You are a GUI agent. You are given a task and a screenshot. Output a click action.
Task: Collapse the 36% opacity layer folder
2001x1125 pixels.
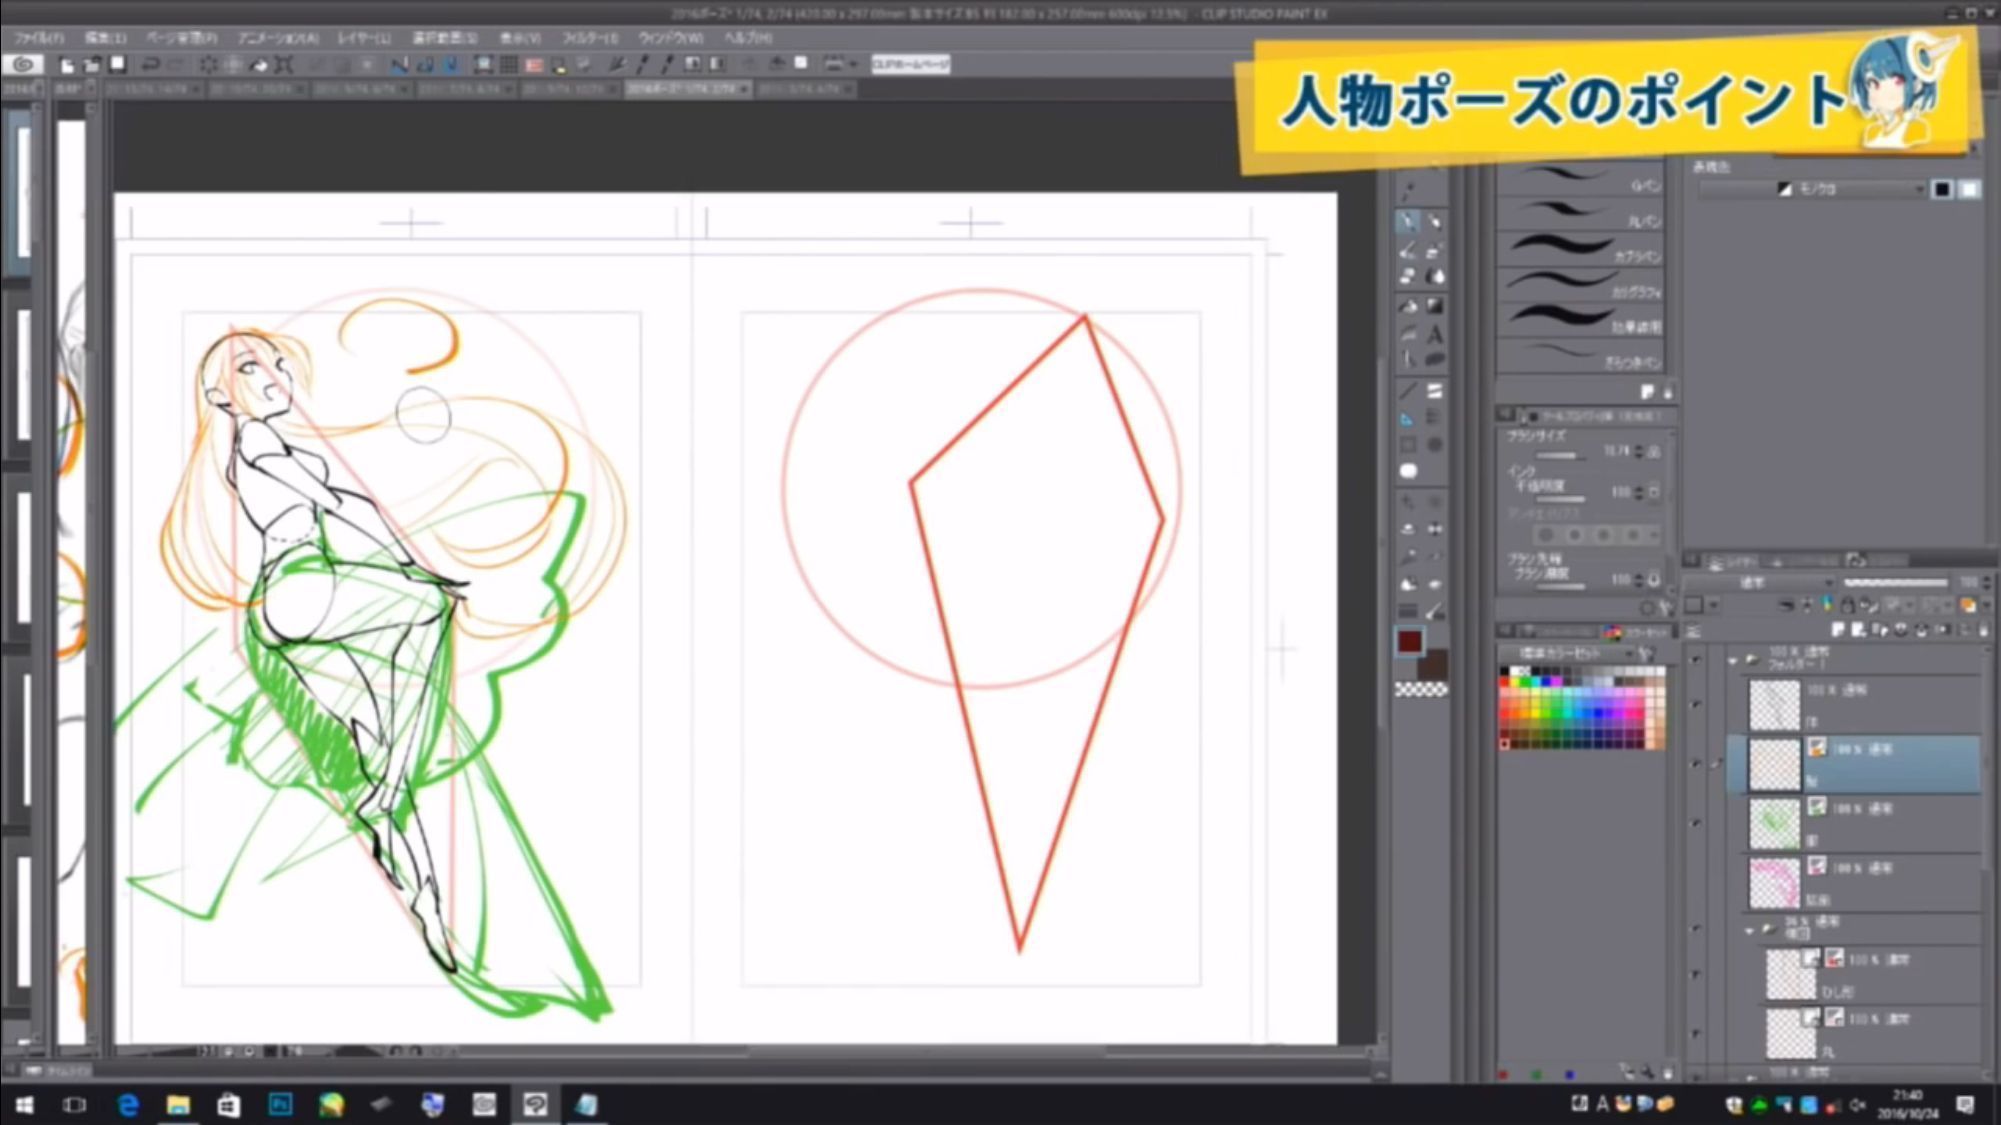tap(1749, 930)
